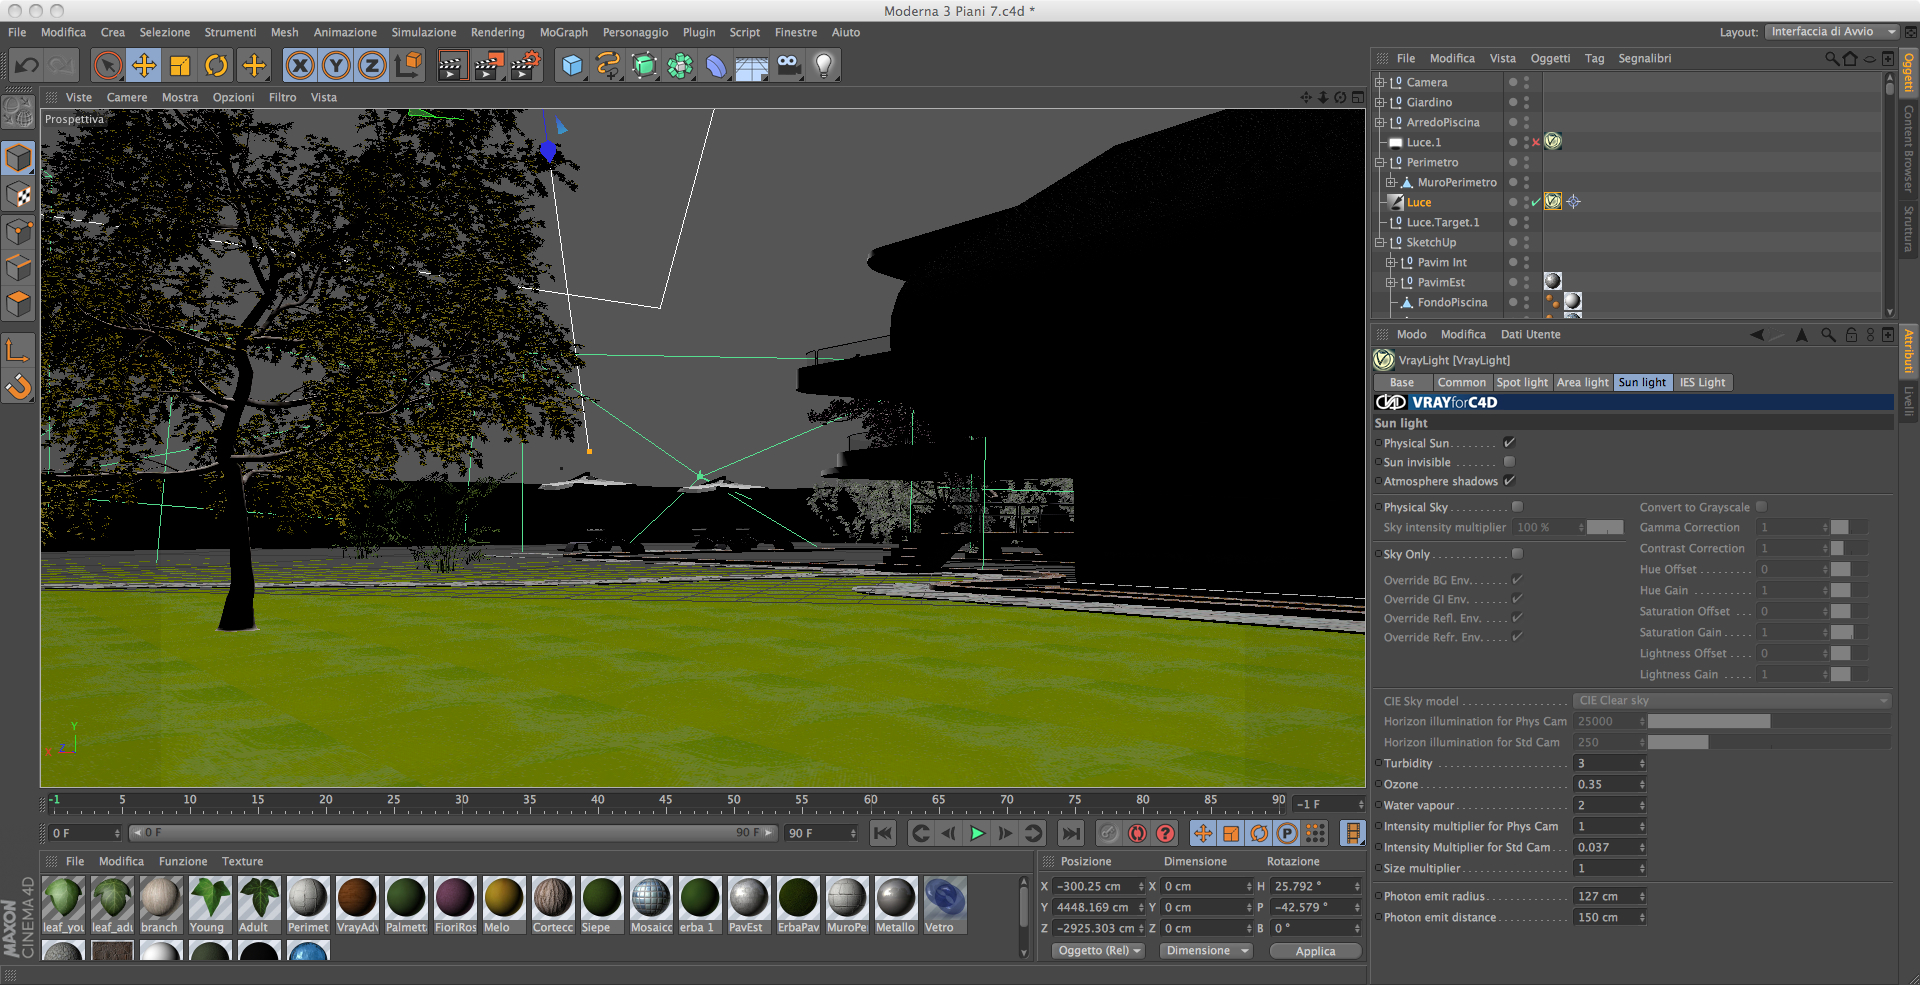Enable Physical Sky checkbox
Screen dimensions: 1920x985
[x=1518, y=507]
